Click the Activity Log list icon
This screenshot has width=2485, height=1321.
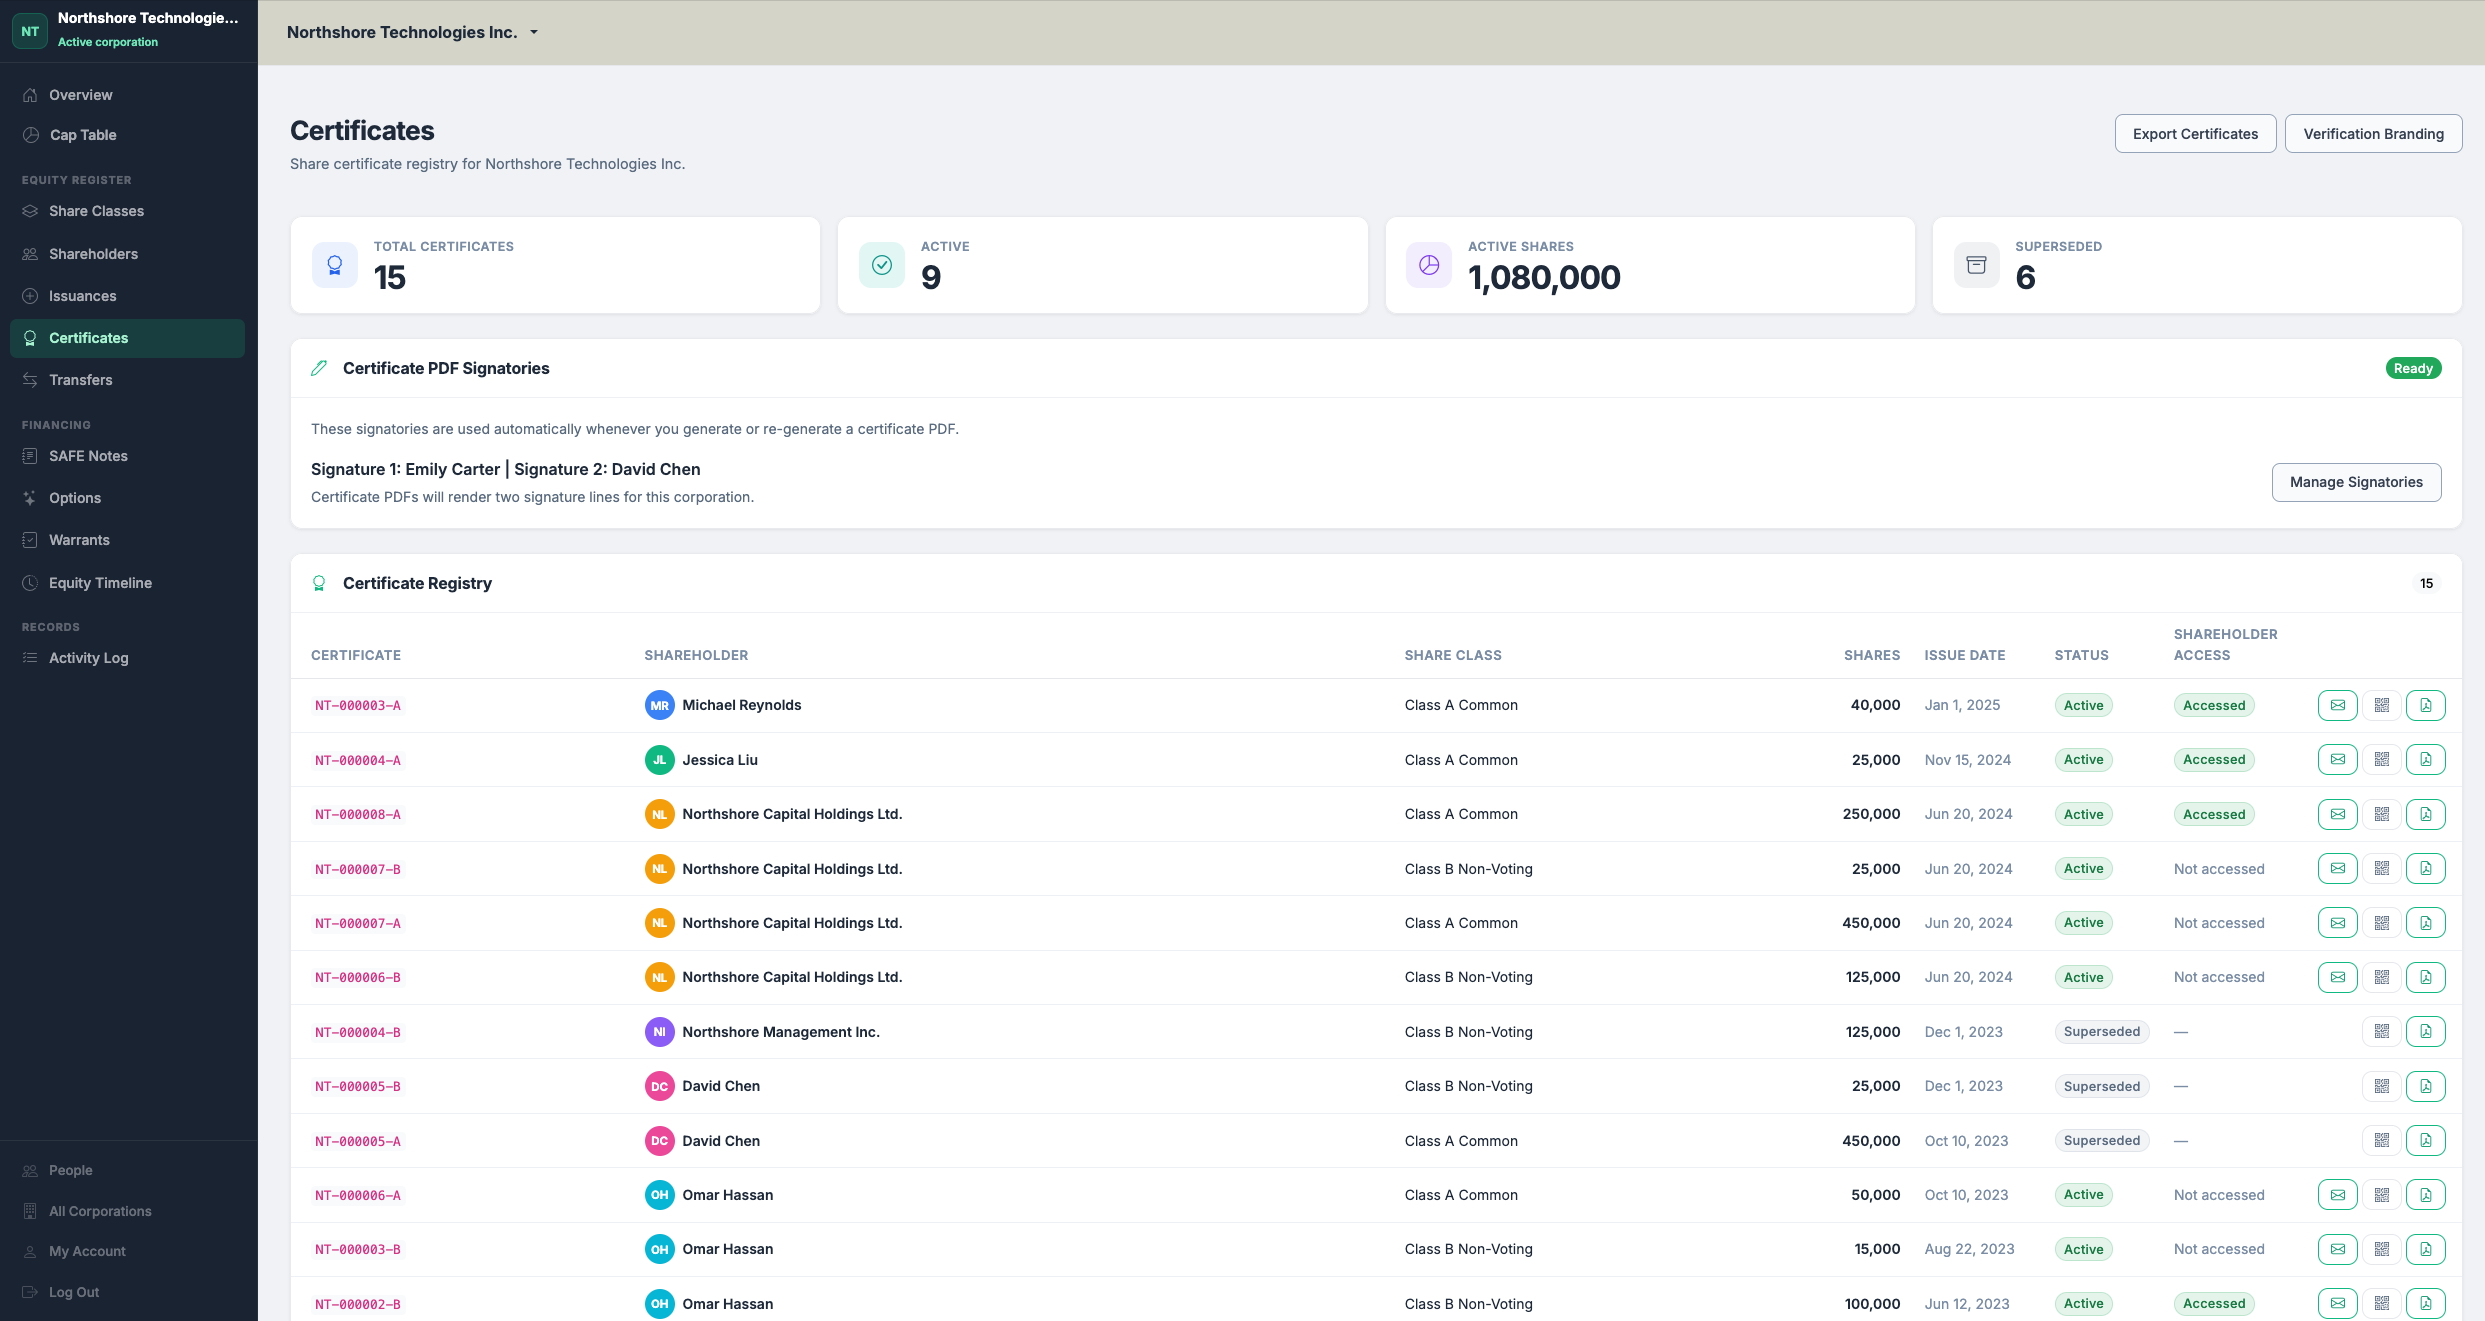pos(30,657)
